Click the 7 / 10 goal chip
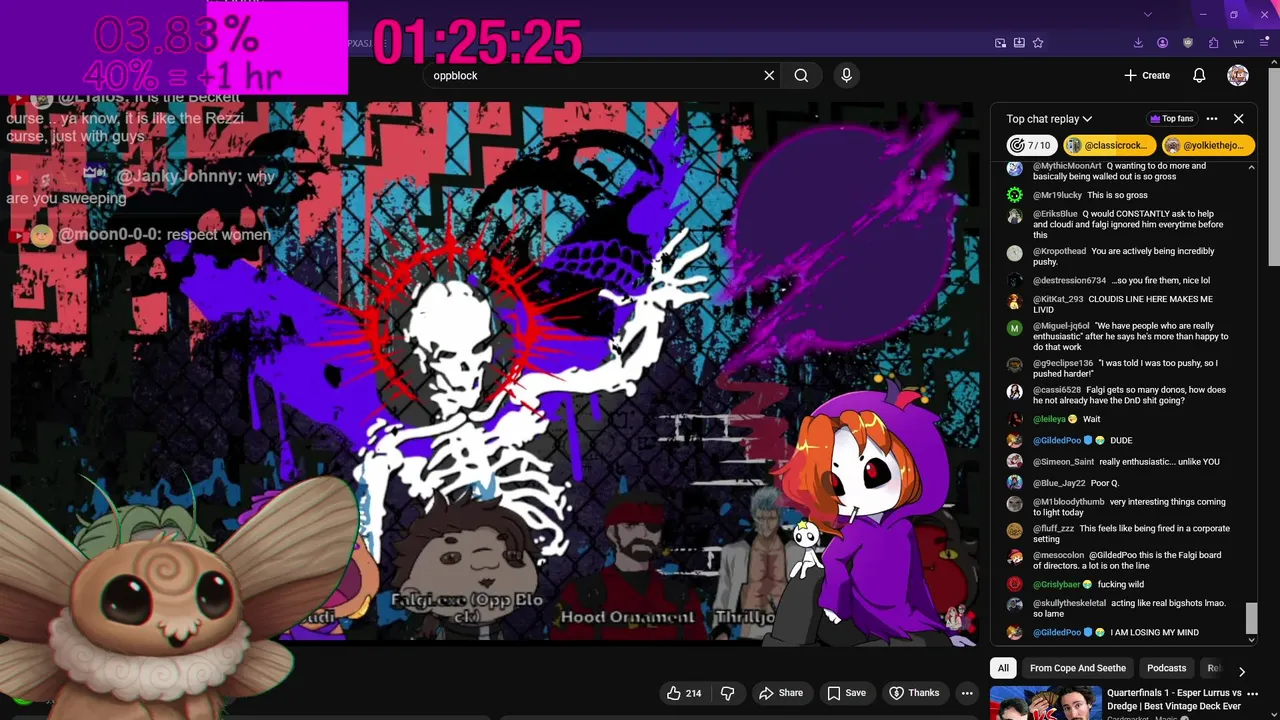The height and width of the screenshot is (720, 1280). (1031, 145)
